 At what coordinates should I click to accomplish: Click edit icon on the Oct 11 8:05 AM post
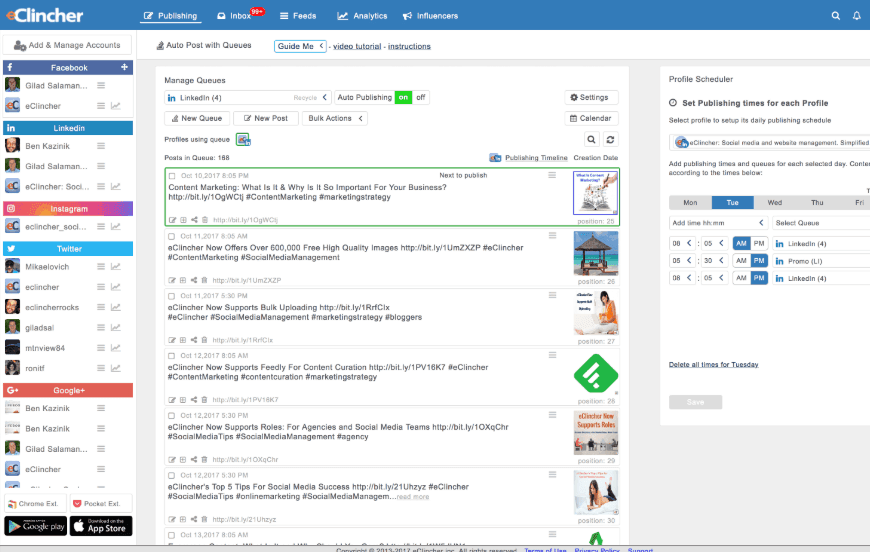point(172,280)
